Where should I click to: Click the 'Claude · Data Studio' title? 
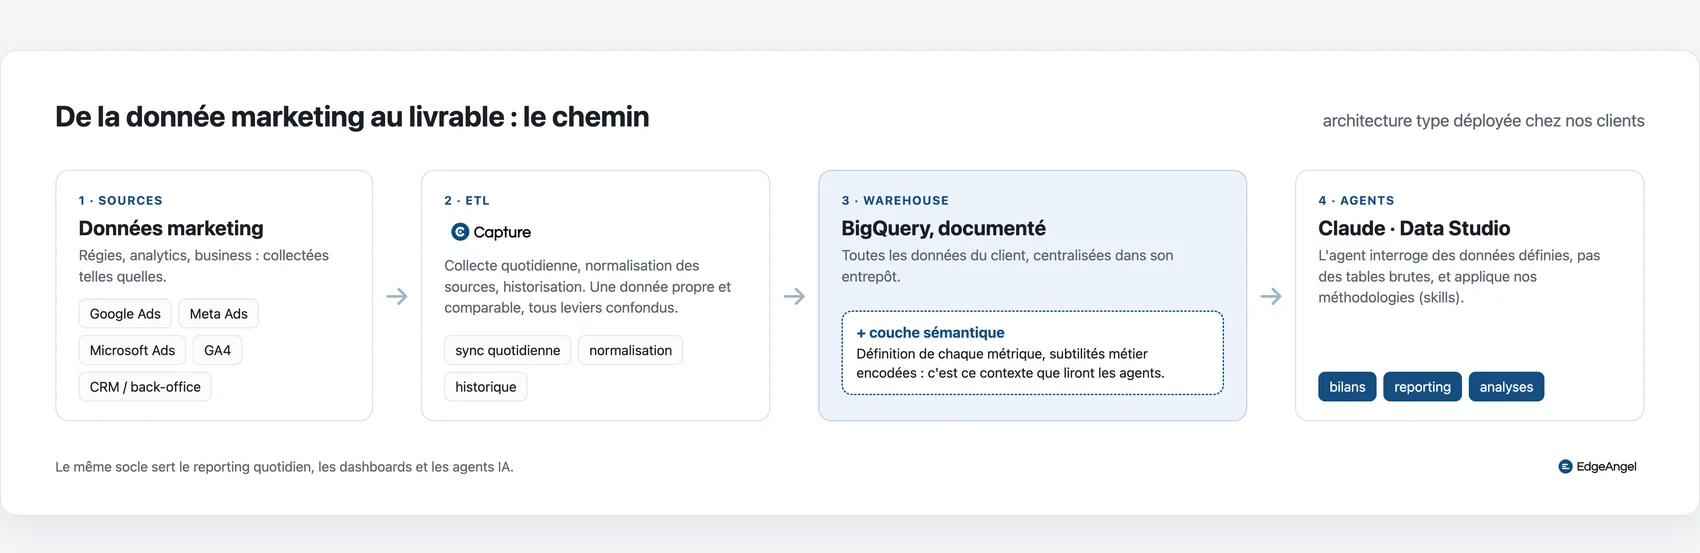(x=1414, y=228)
